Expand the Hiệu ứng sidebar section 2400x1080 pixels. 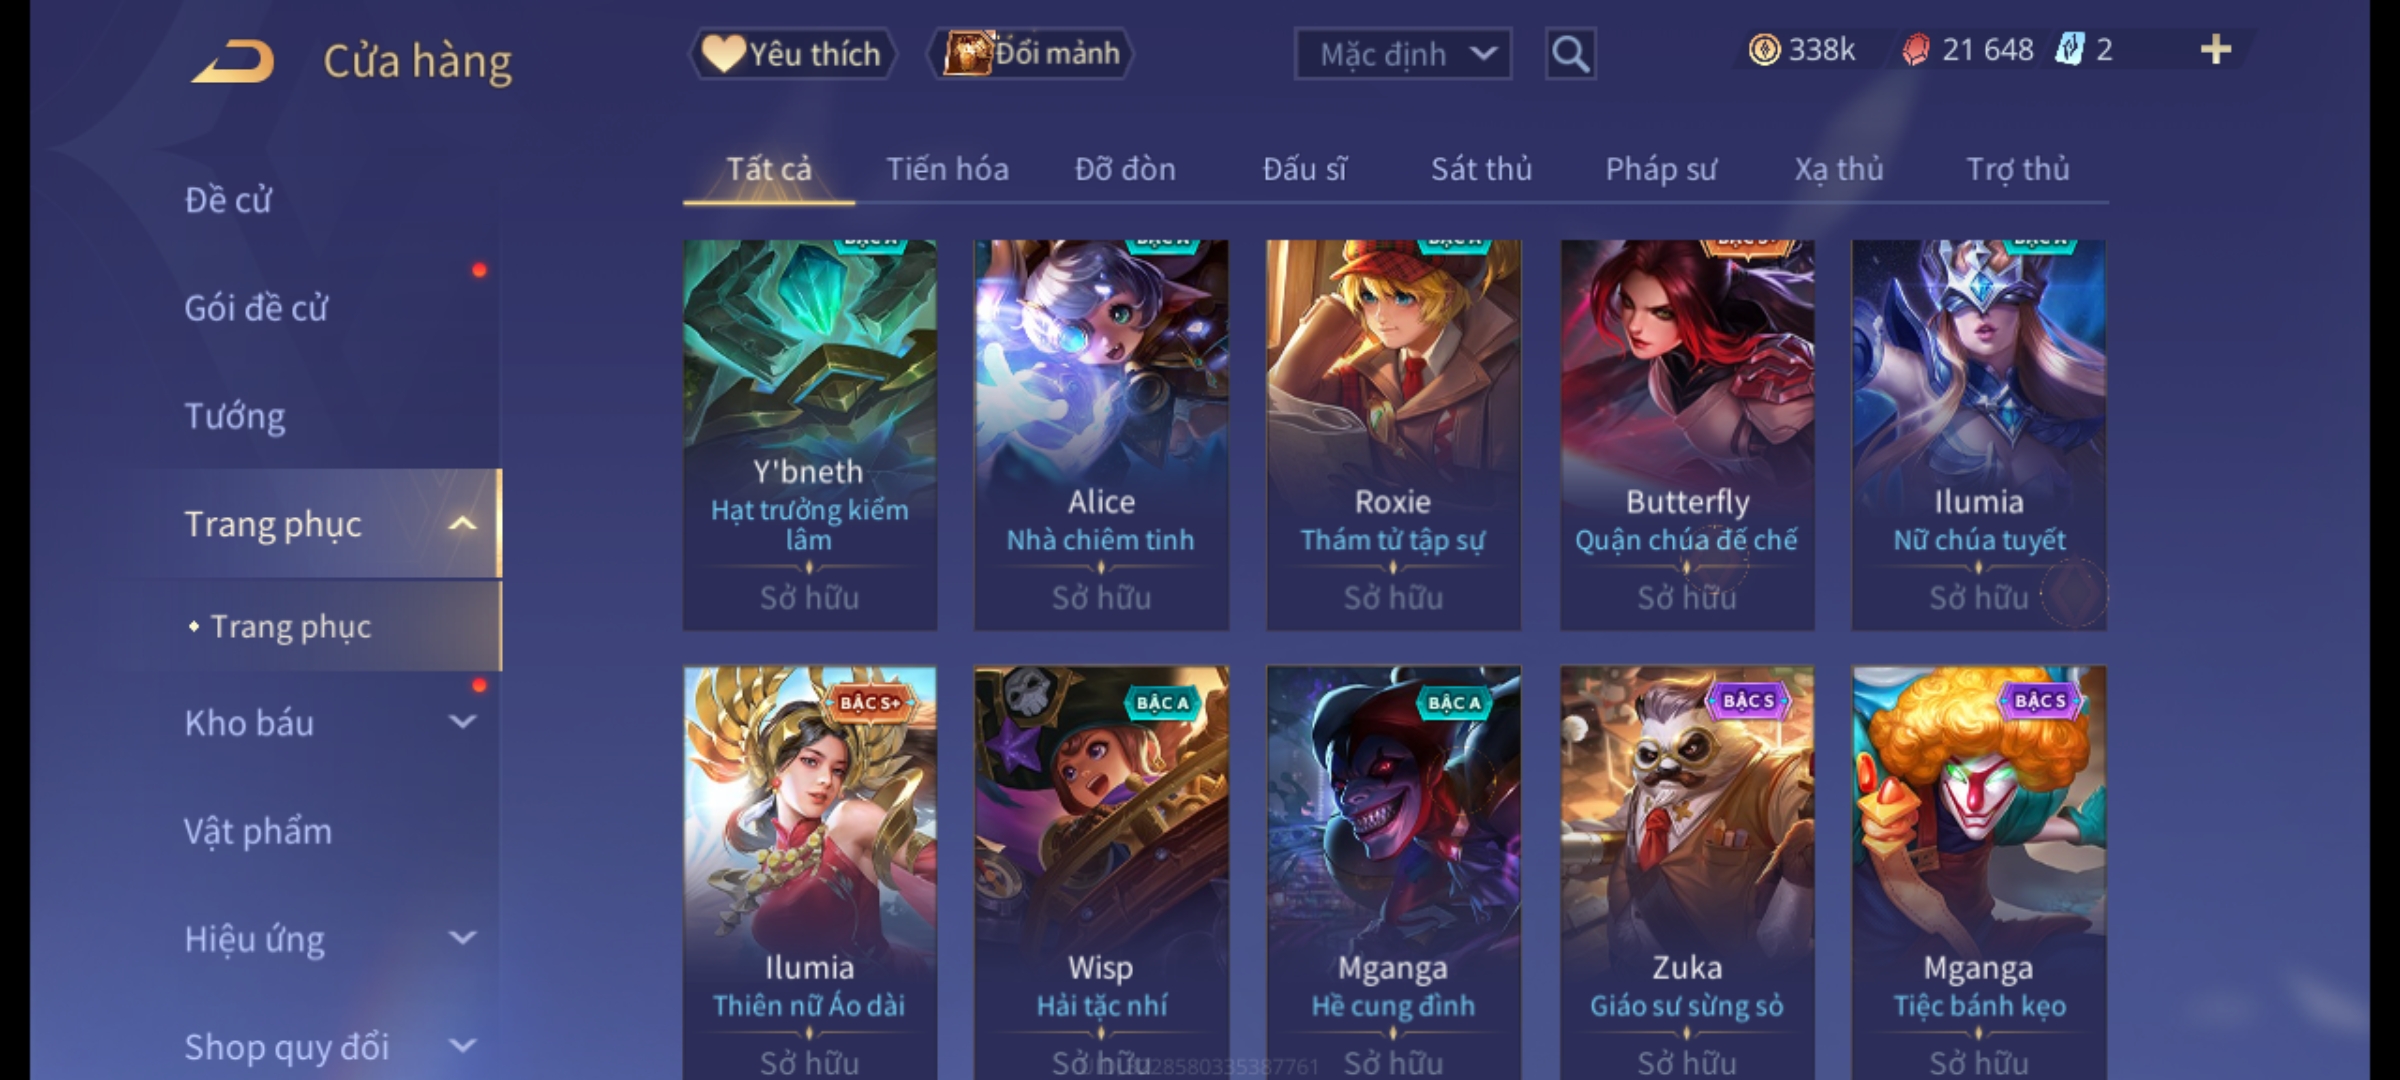462,938
